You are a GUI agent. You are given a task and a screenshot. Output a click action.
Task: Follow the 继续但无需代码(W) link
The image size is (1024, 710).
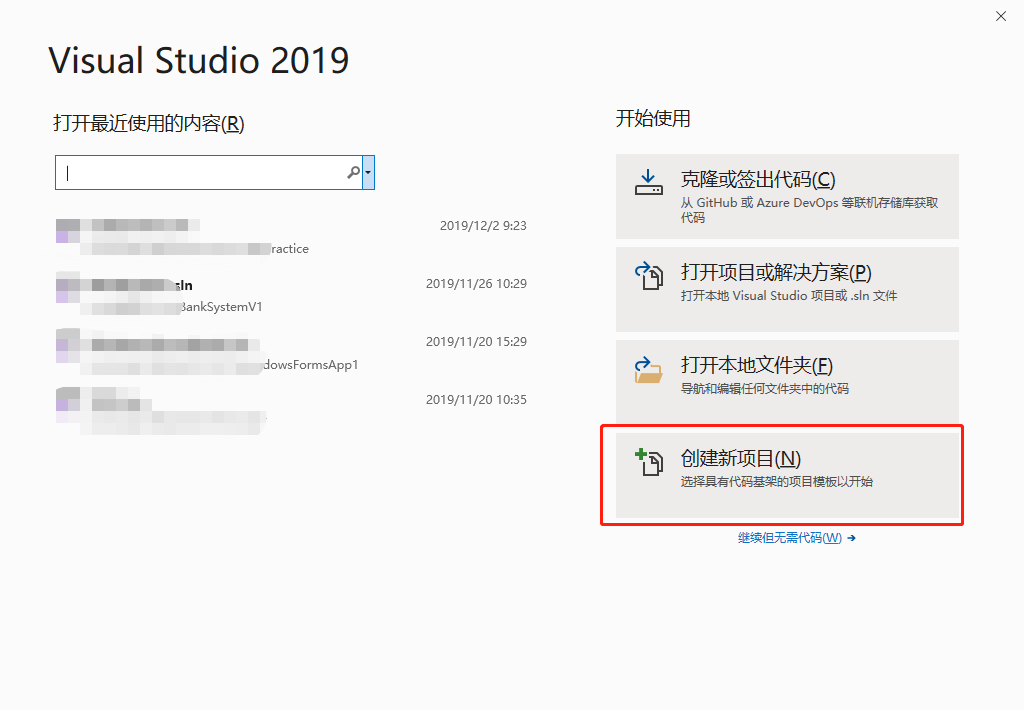click(790, 538)
